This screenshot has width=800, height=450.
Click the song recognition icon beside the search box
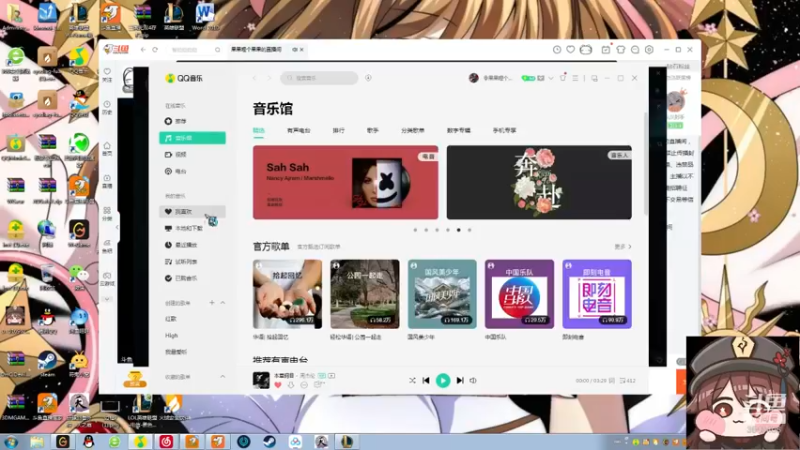click(368, 78)
